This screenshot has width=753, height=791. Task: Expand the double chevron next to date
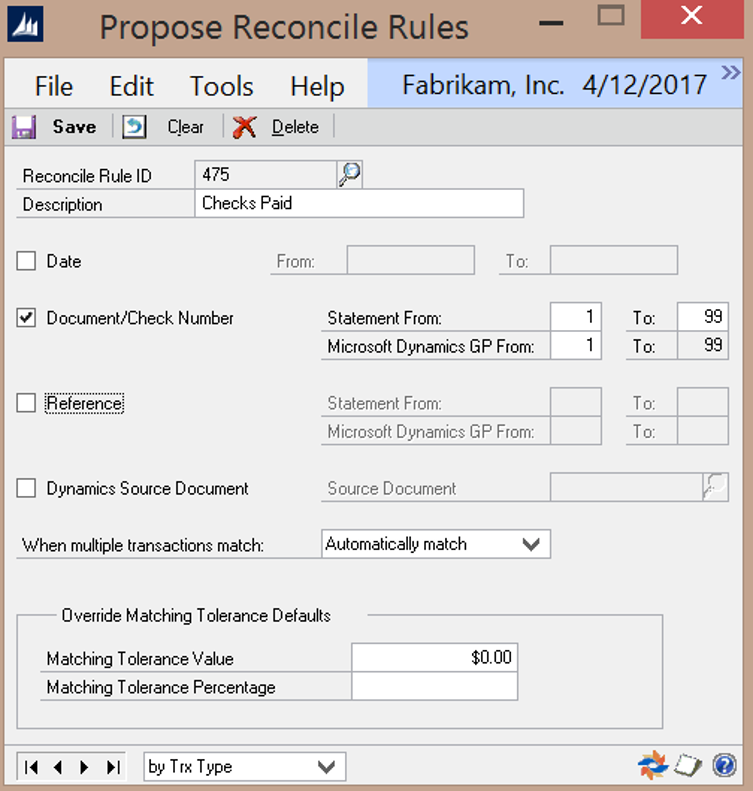point(729,73)
